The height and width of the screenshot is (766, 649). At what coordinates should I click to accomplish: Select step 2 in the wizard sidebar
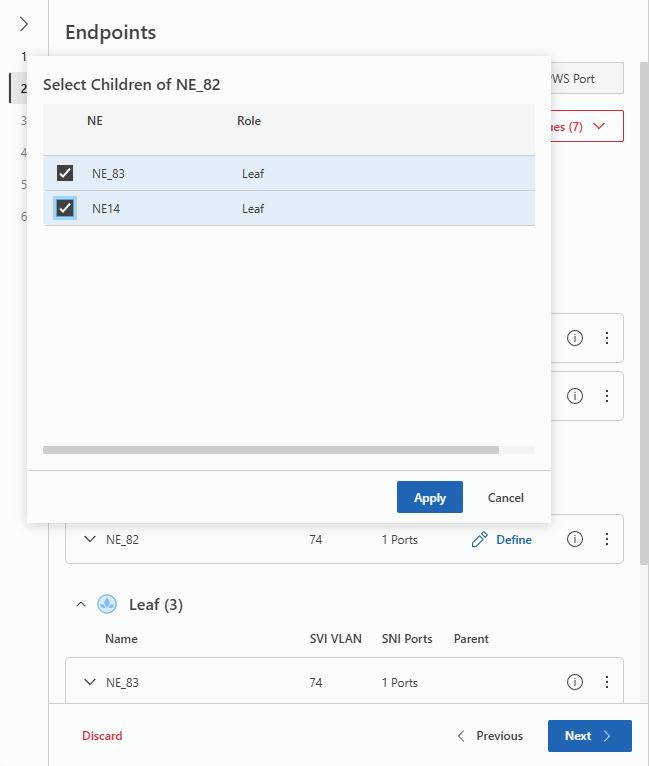point(24,88)
